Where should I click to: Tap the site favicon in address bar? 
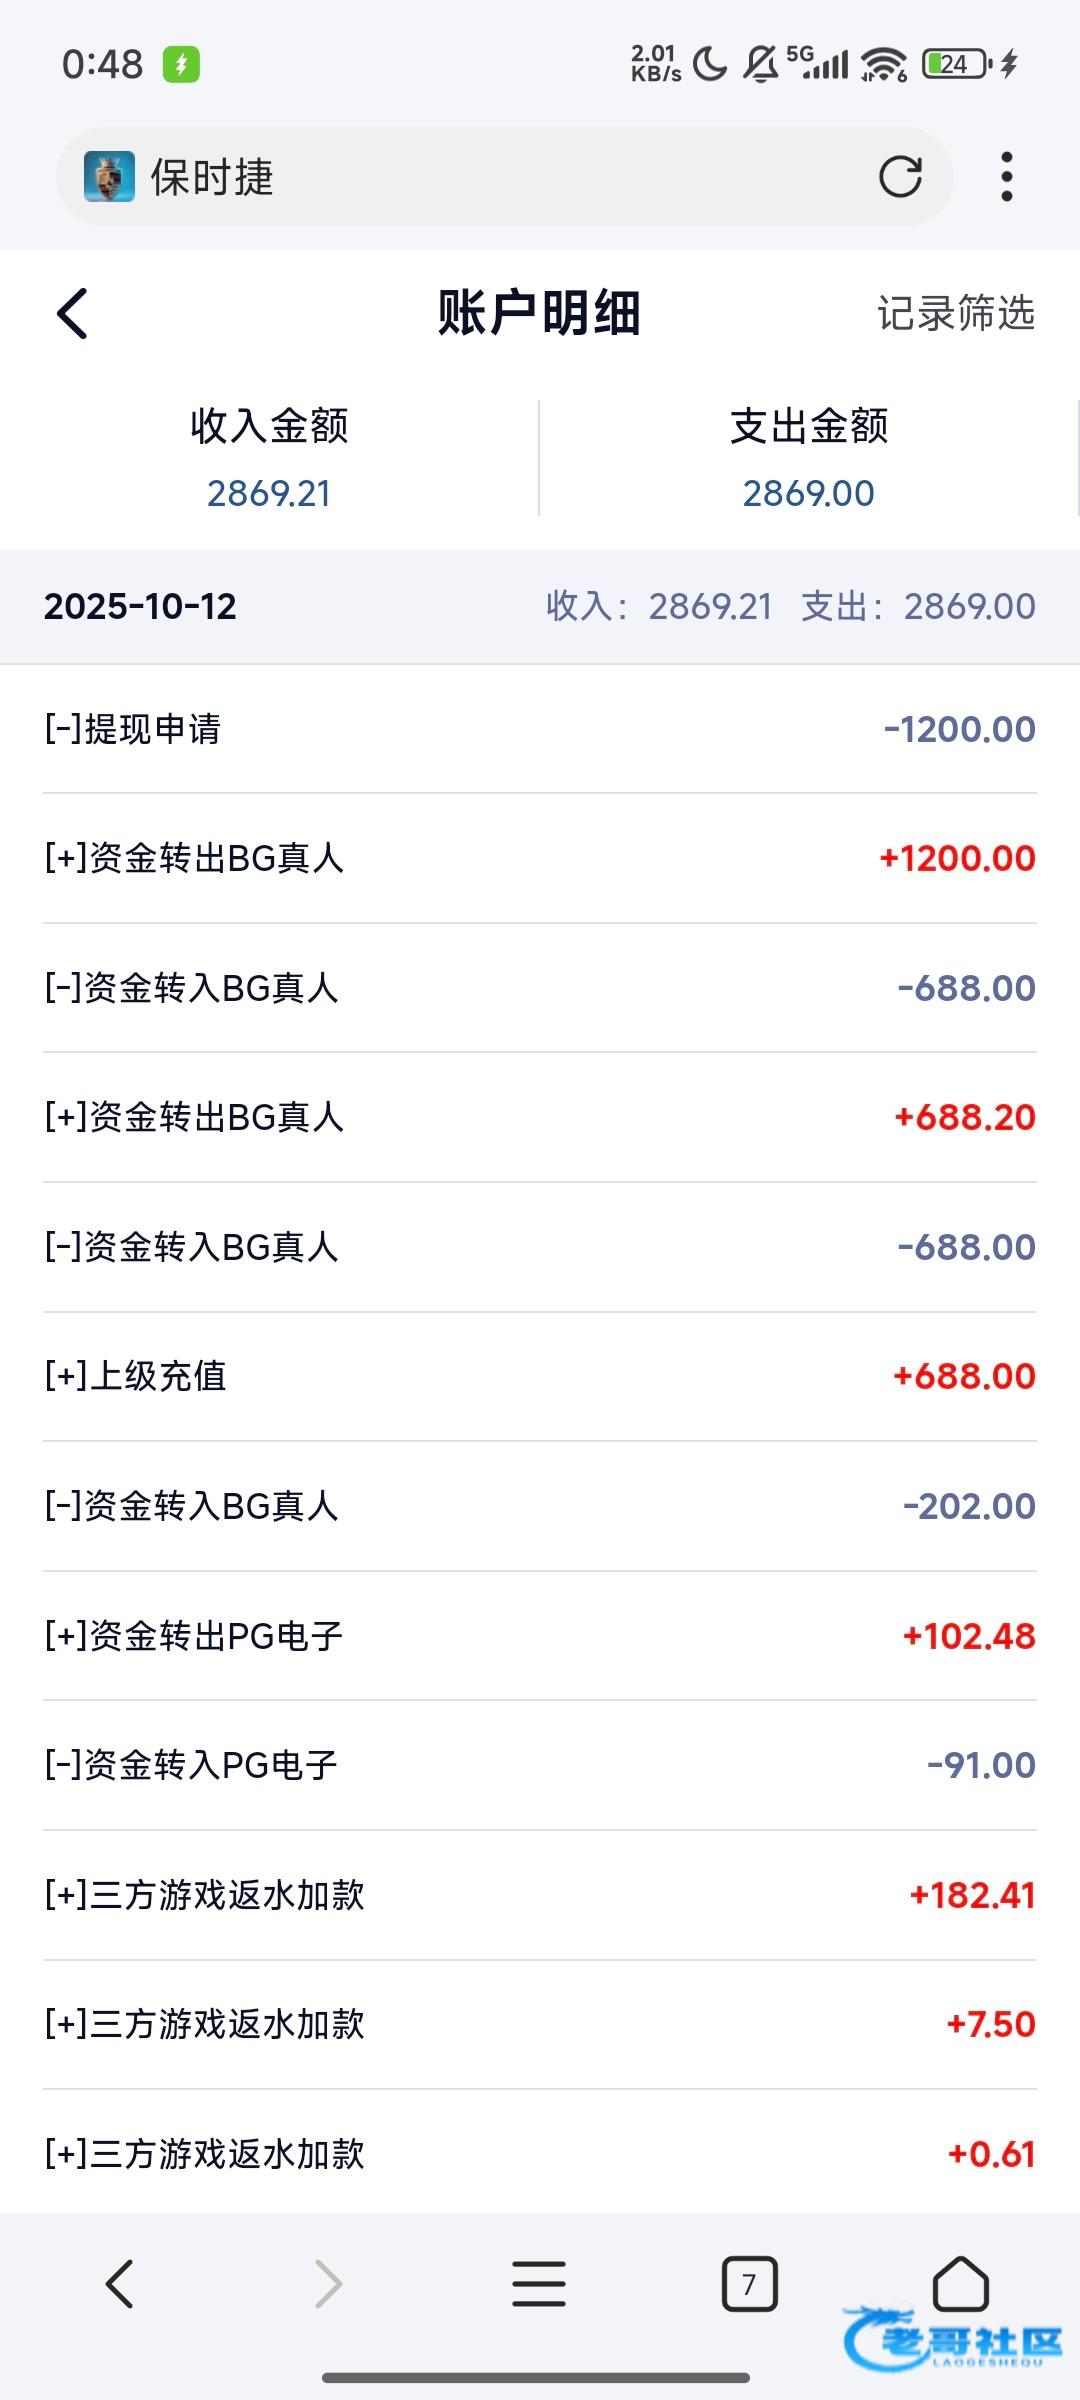pyautogui.click(x=109, y=177)
